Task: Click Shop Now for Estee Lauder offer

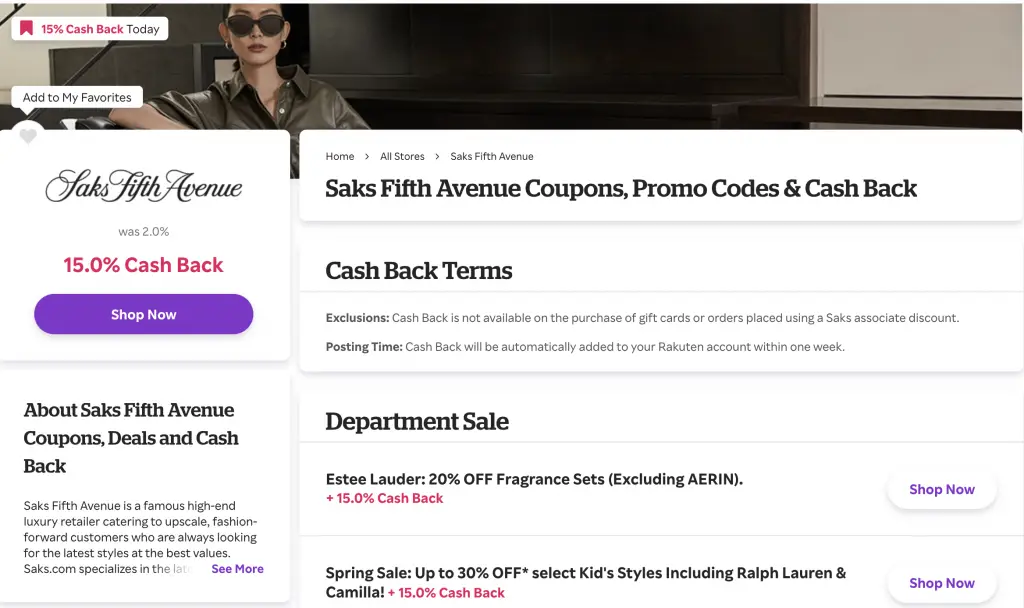Action: pyautogui.click(x=941, y=490)
